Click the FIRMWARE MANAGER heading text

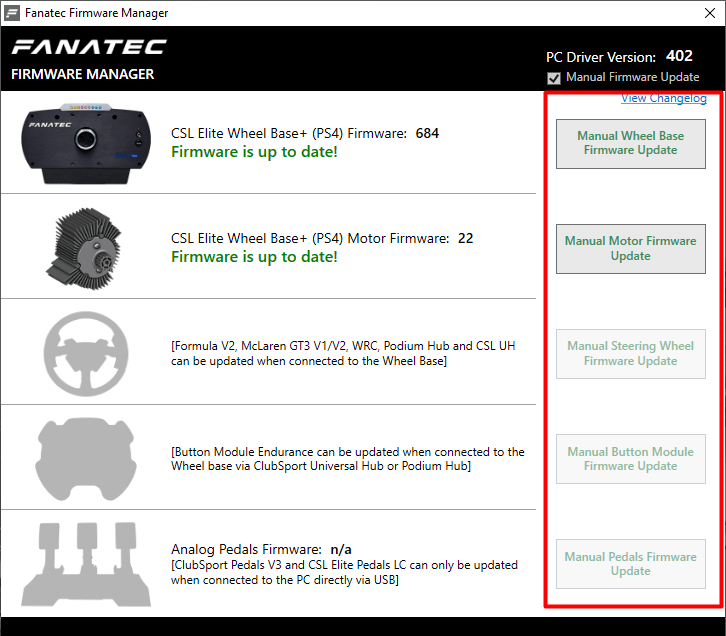click(82, 74)
